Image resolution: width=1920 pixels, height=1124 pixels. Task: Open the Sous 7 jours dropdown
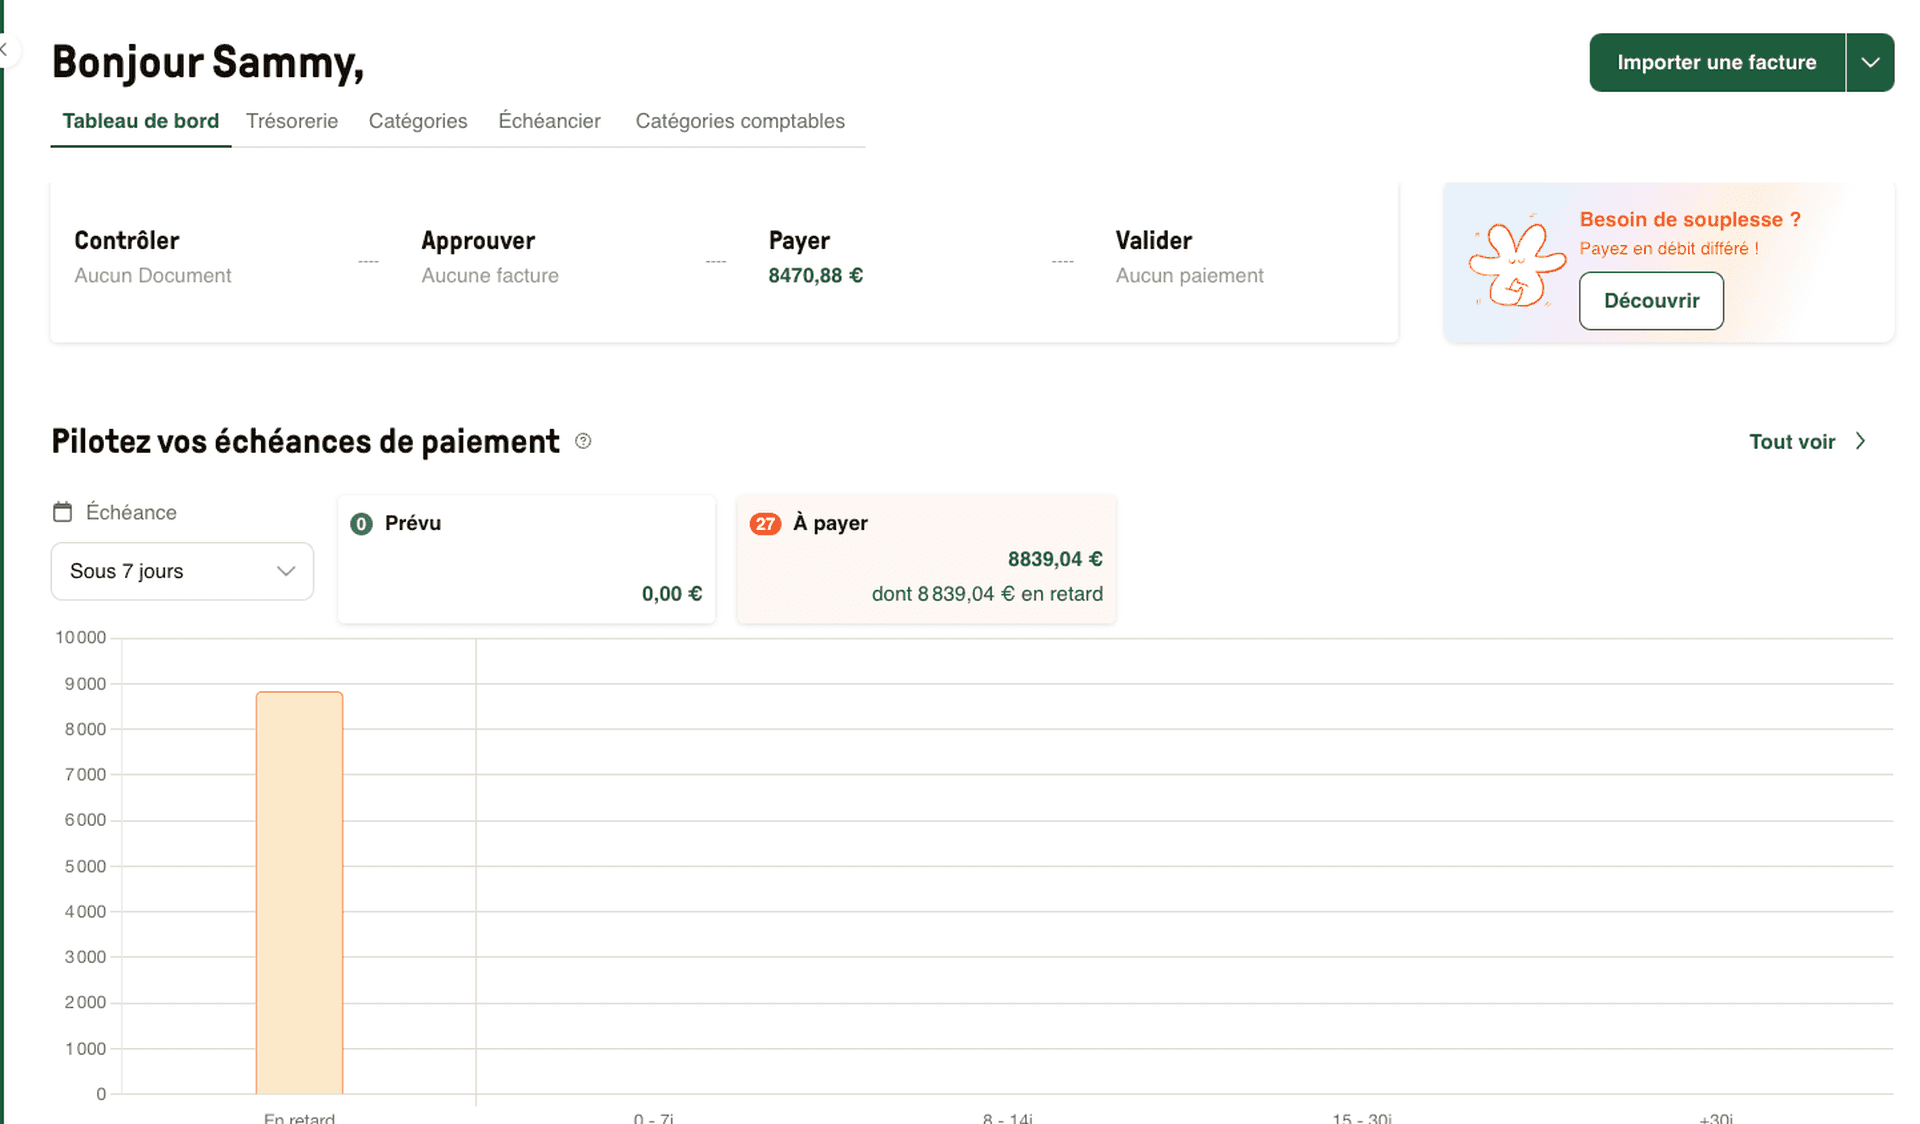click(x=181, y=571)
